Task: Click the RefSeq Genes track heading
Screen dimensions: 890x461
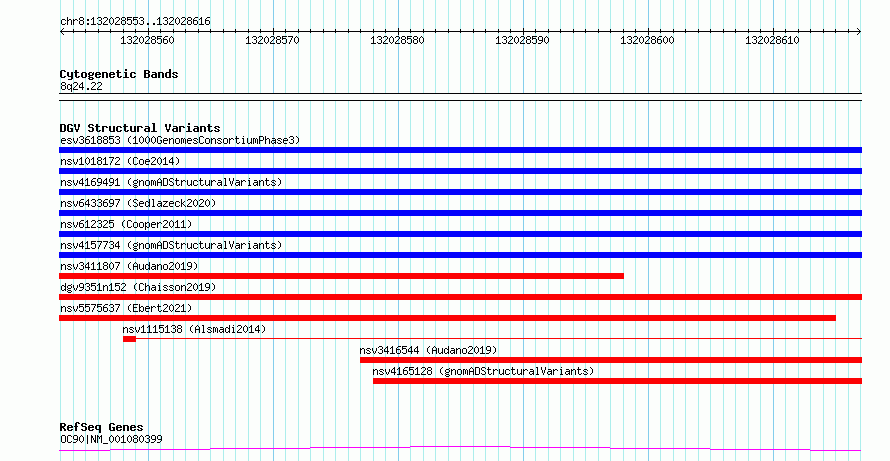Action: tap(102, 427)
